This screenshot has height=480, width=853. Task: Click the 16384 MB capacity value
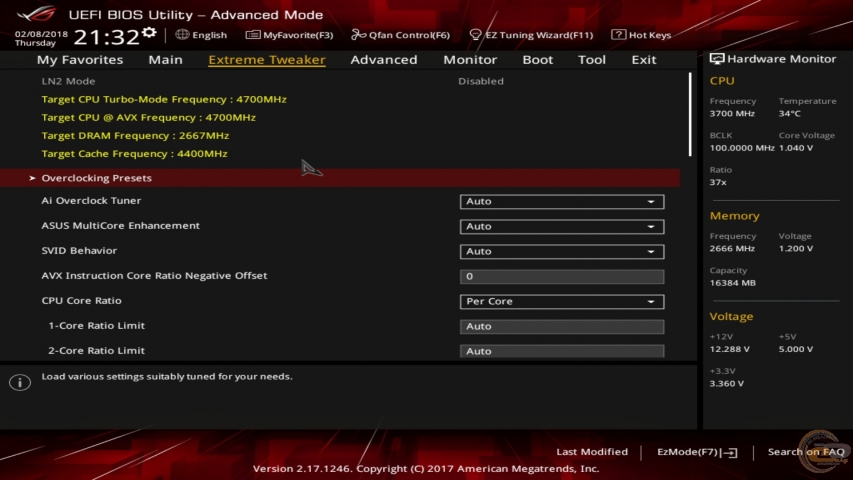[732, 283]
